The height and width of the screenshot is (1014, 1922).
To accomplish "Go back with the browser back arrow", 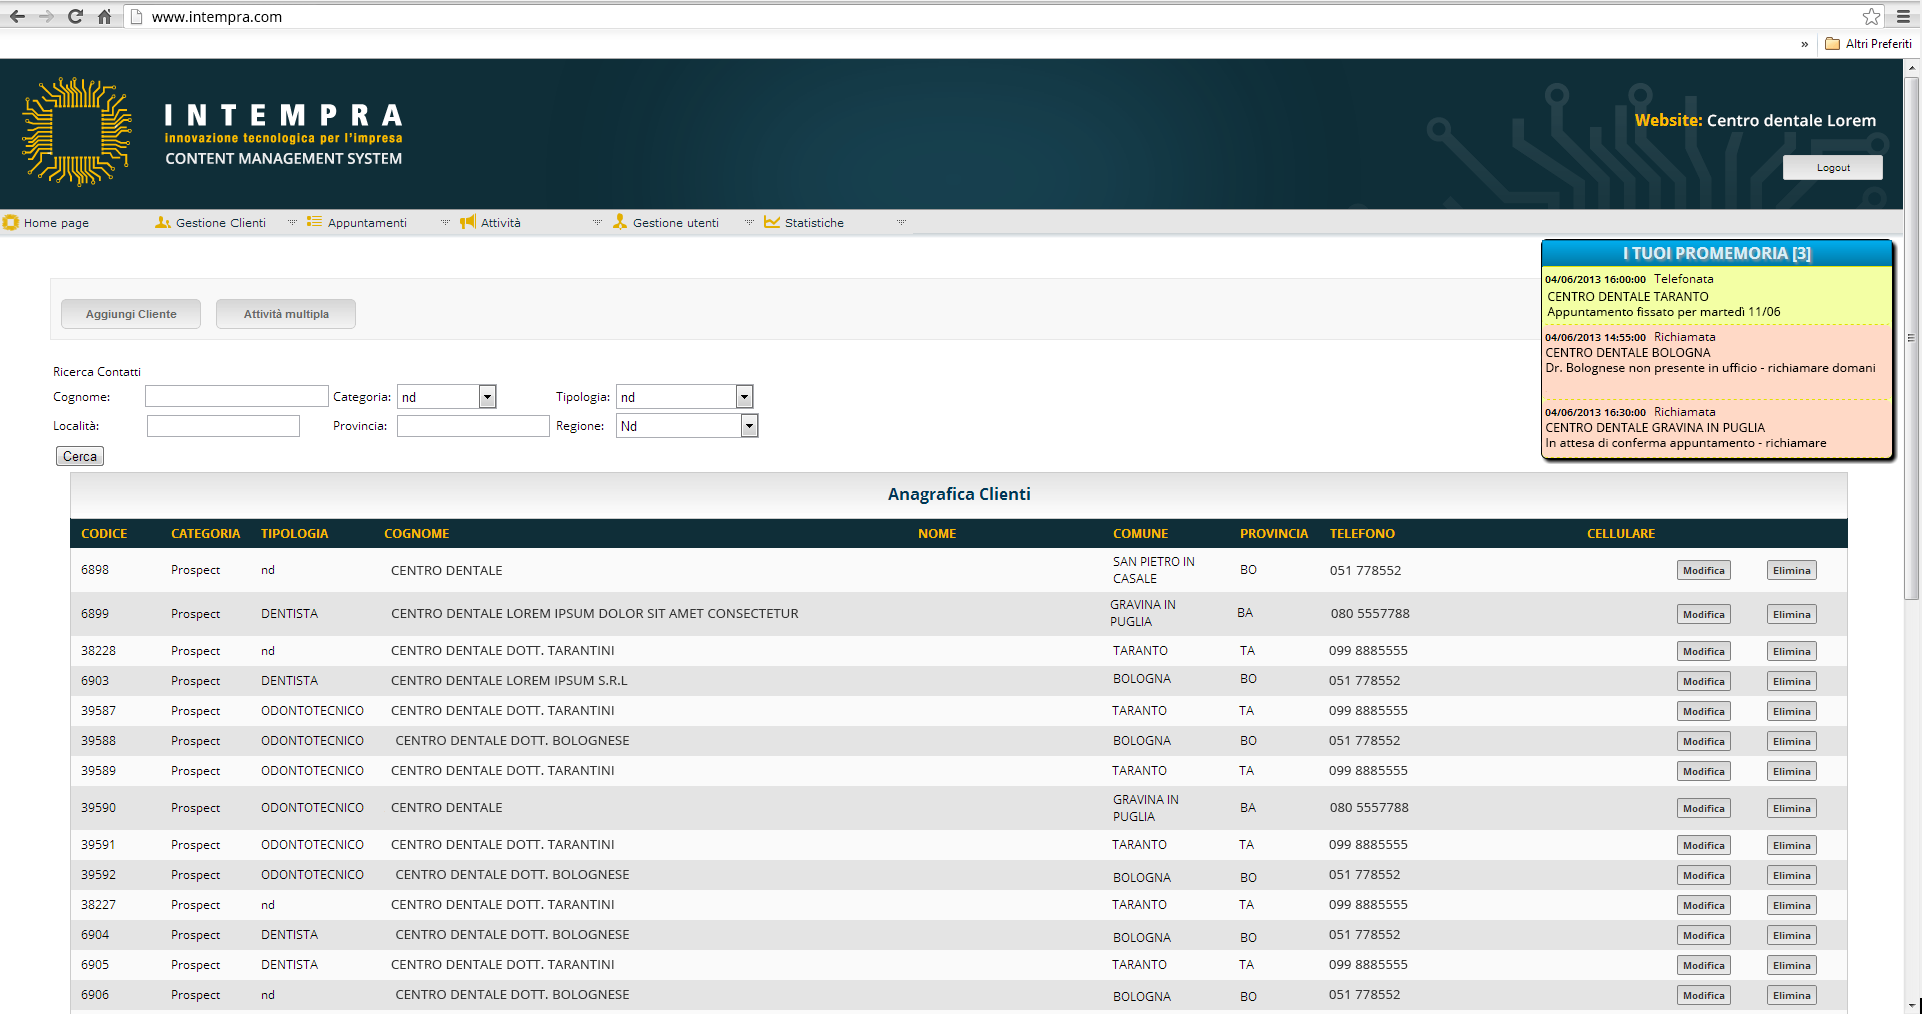I will click(17, 16).
